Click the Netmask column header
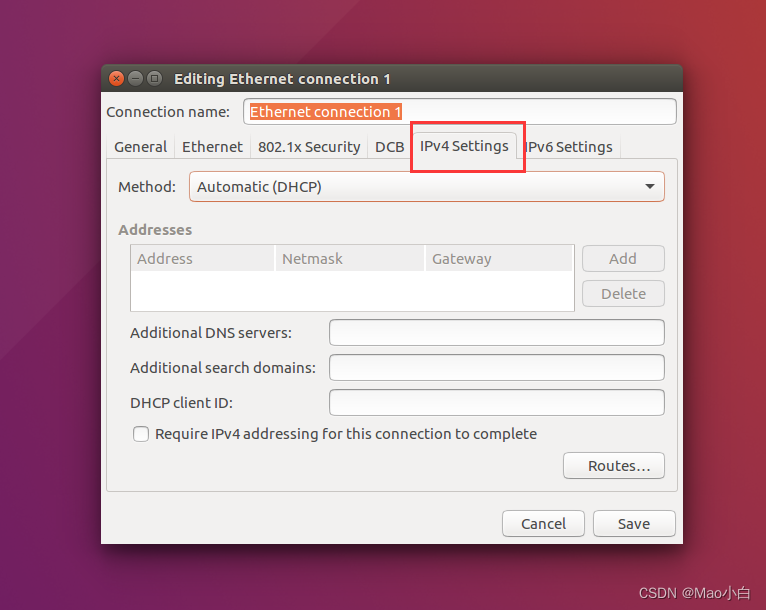This screenshot has height=610, width=766. point(350,258)
